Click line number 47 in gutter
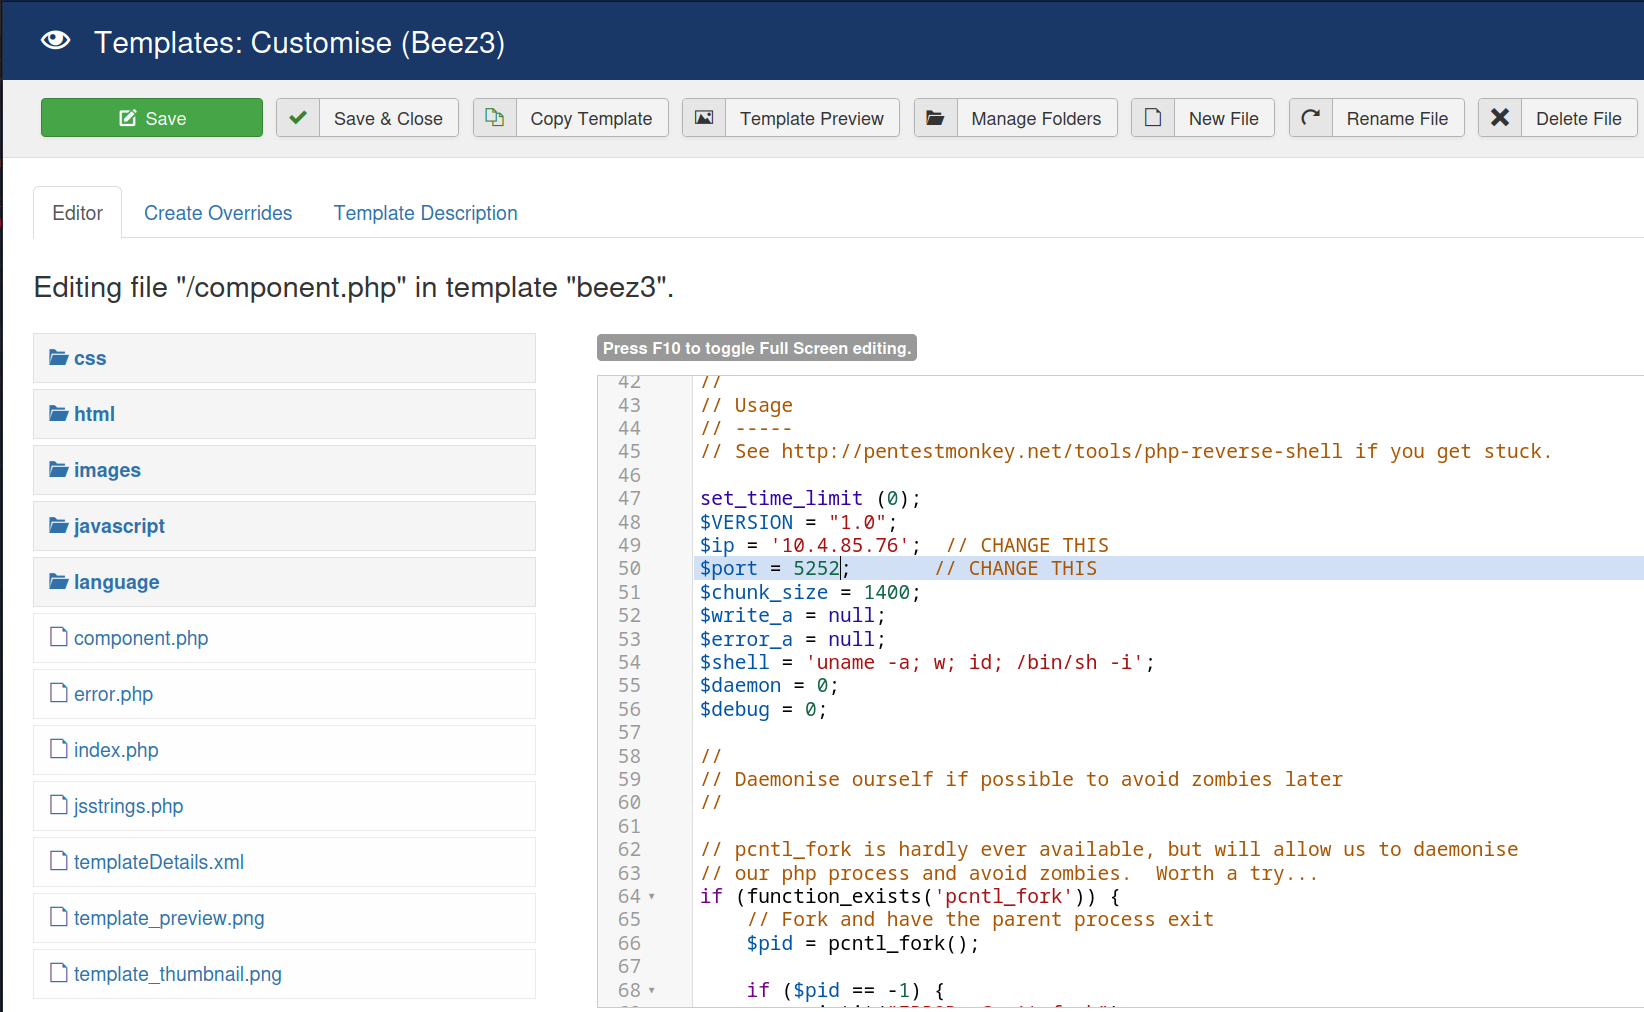The image size is (1644, 1012). pyautogui.click(x=629, y=498)
